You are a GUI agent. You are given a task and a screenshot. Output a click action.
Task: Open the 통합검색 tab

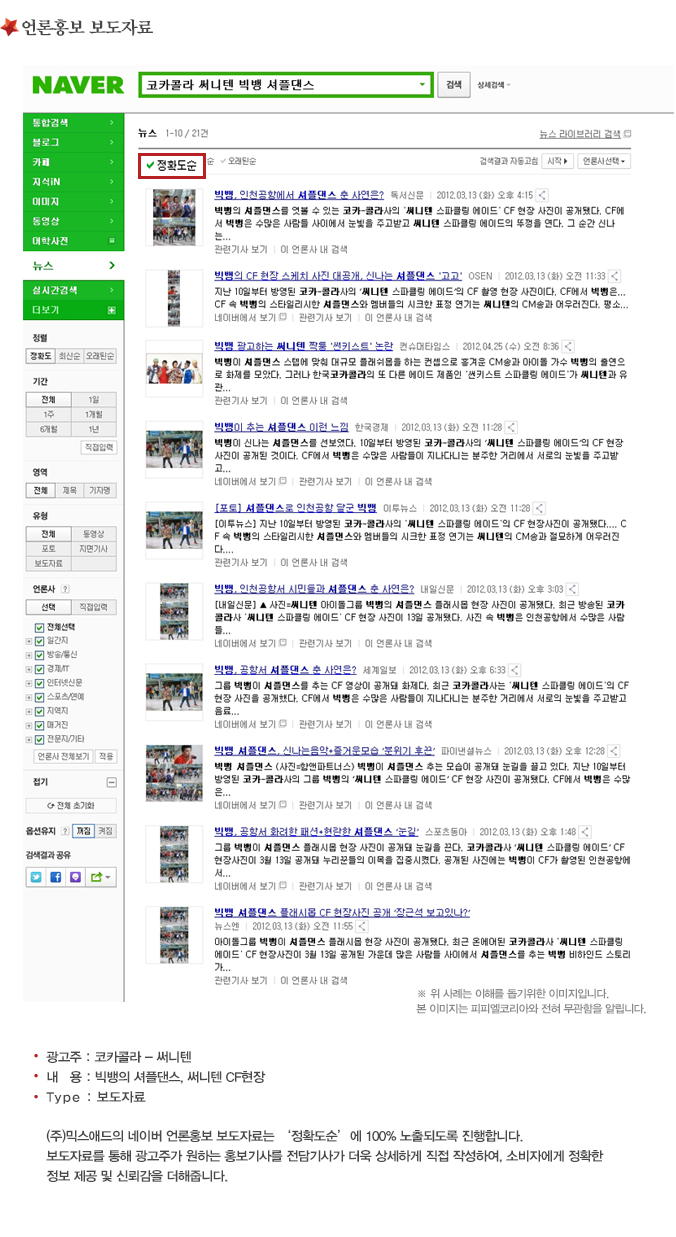point(72,122)
